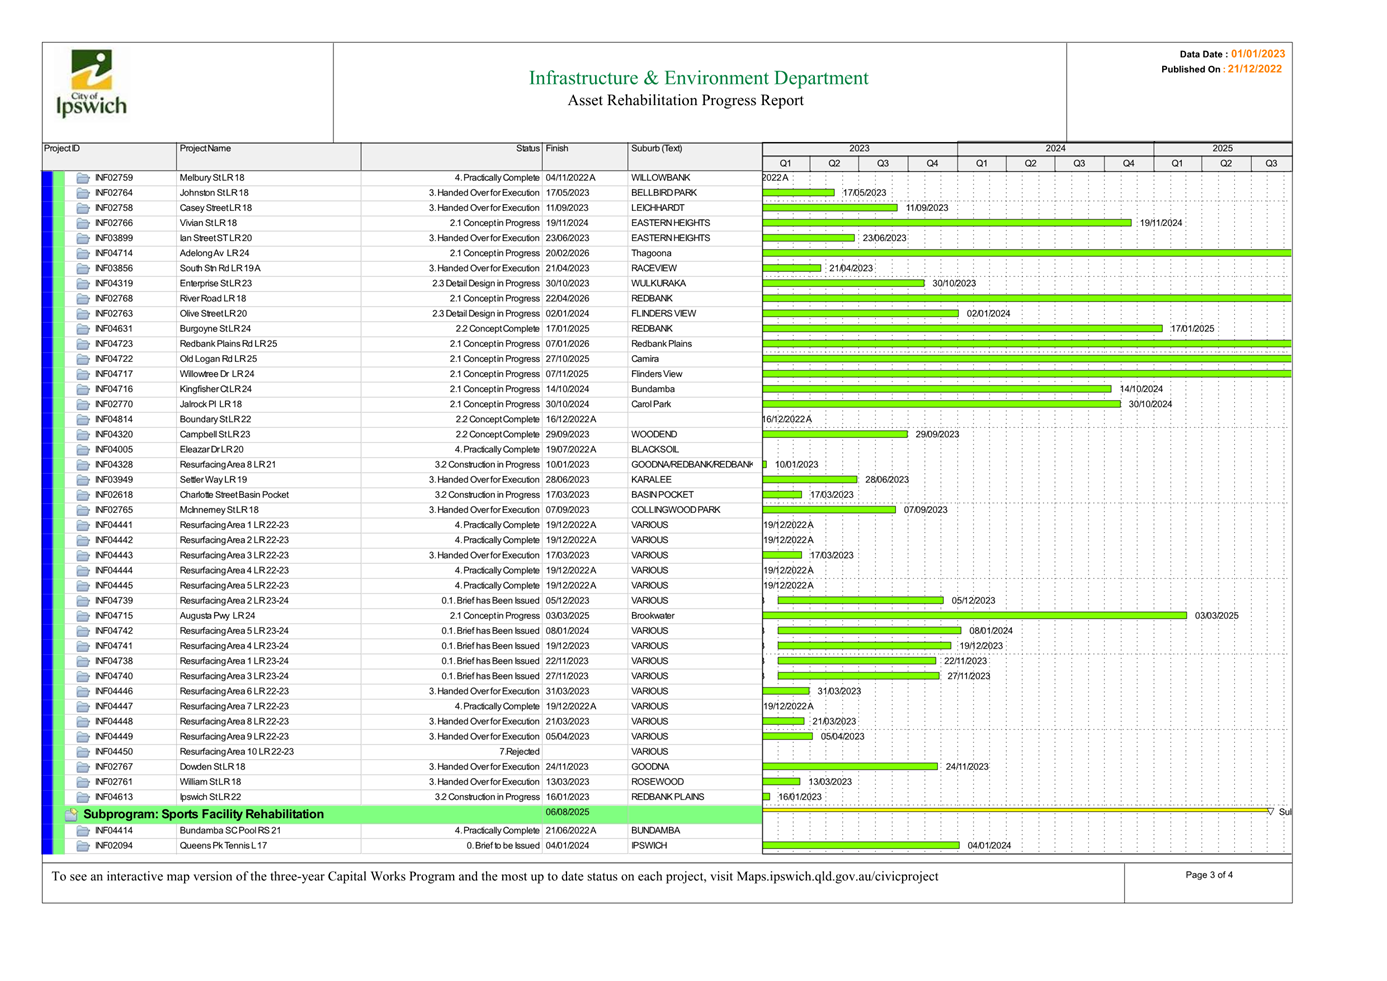This screenshot has width=1387, height=981.
Task: Click the folder icon beside INF02770
Action: (x=83, y=404)
